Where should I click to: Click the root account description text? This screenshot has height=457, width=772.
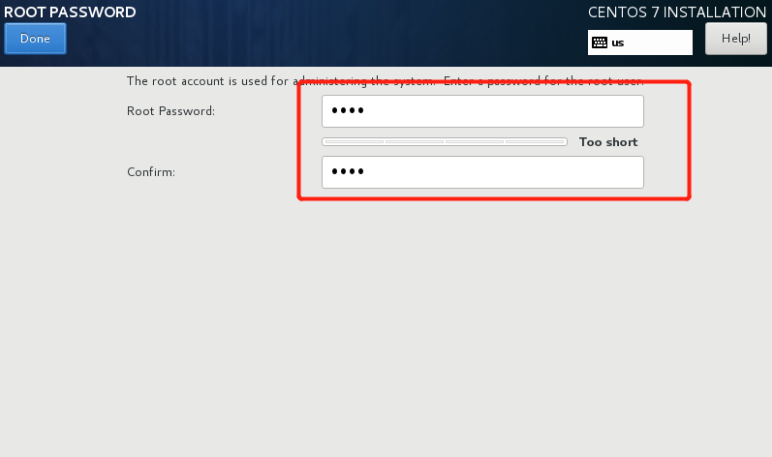(x=385, y=81)
